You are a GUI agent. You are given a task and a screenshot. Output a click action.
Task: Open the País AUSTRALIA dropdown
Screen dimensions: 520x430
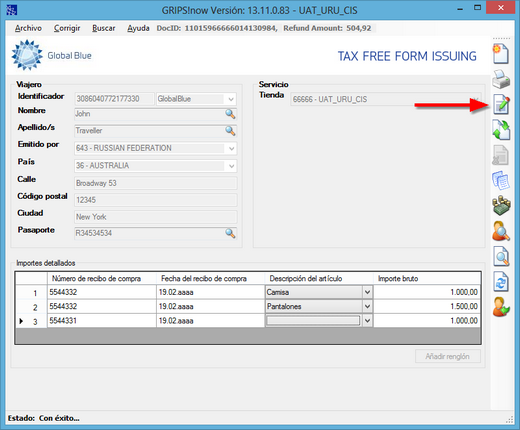231,166
